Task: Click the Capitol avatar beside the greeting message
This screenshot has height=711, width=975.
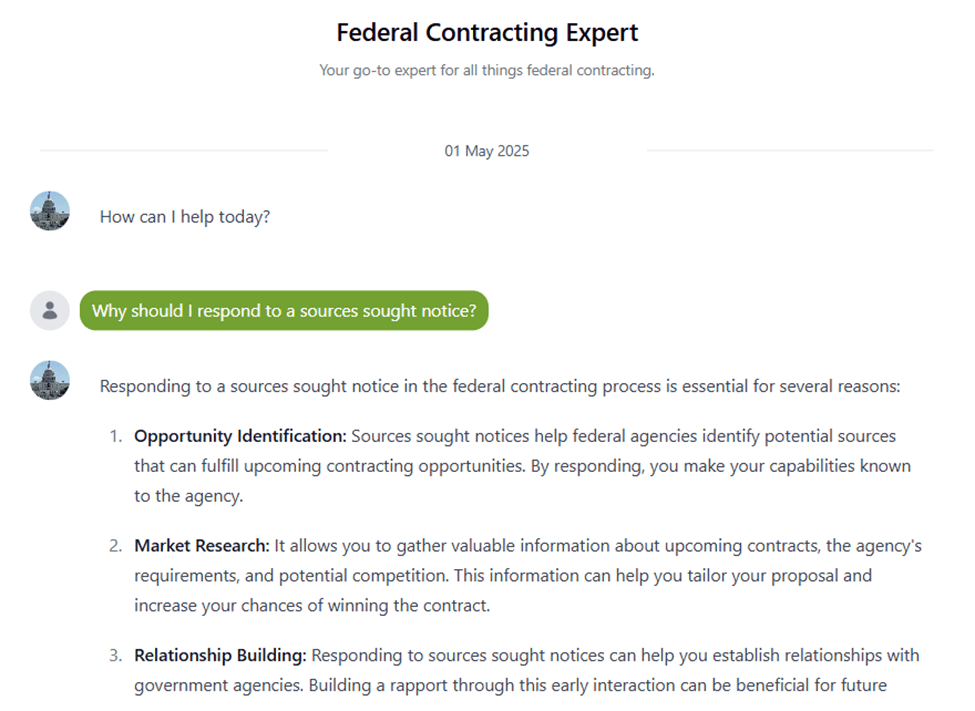Action: (x=50, y=211)
